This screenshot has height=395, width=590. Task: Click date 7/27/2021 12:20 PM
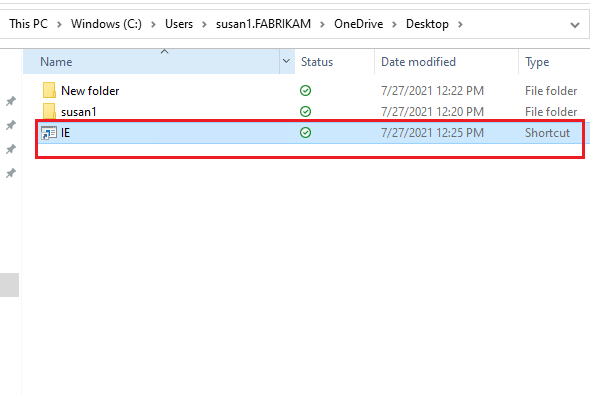tap(432, 112)
